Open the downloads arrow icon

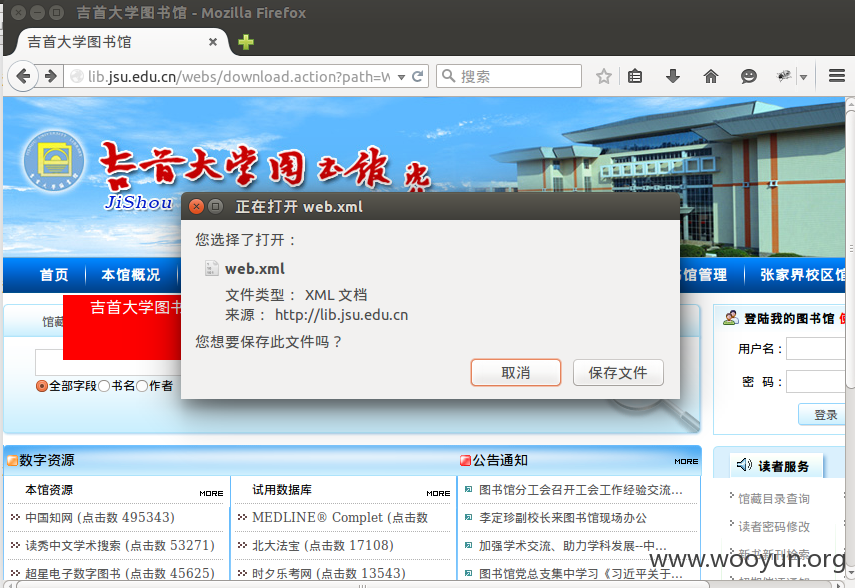click(673, 76)
